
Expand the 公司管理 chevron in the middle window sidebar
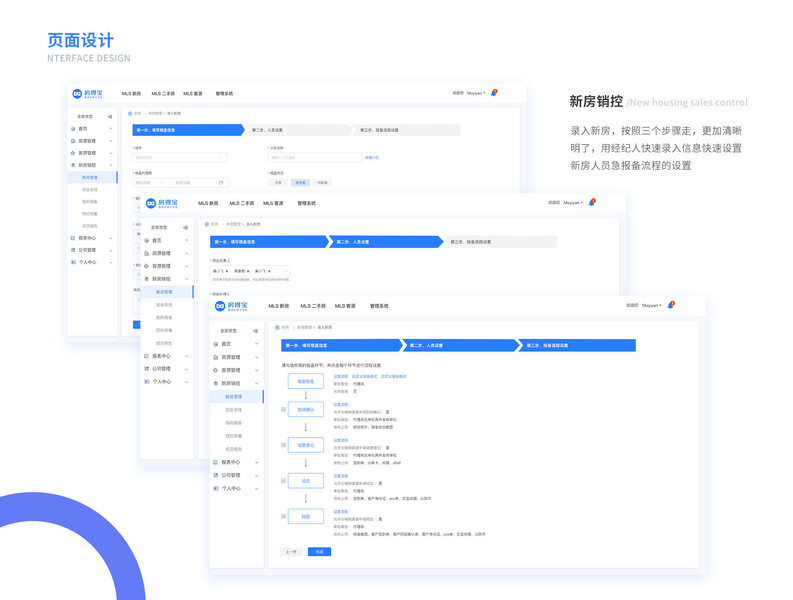tap(187, 369)
